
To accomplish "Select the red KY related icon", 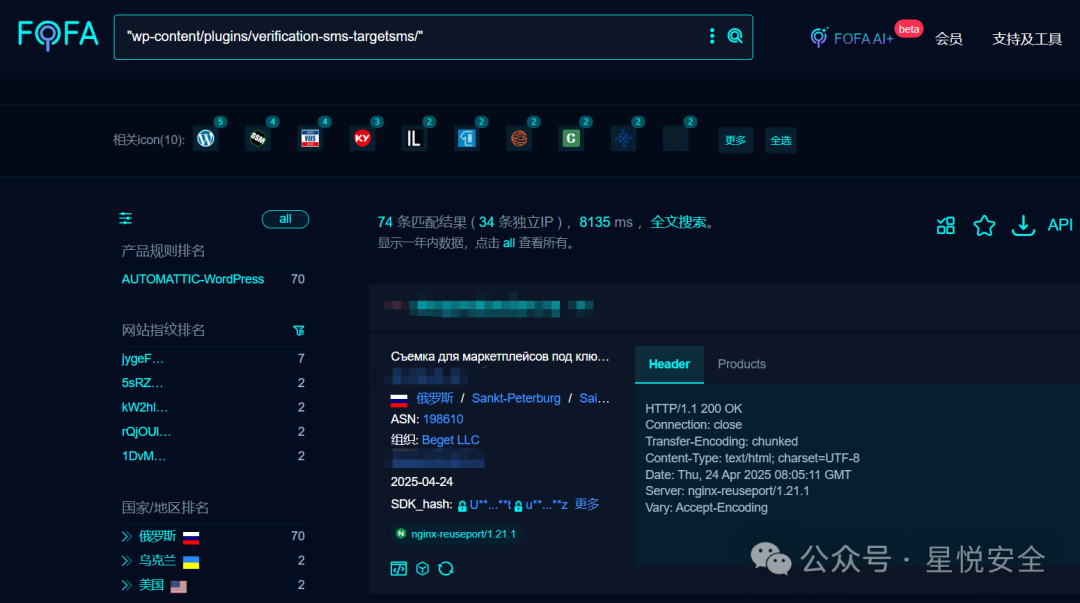I will [x=362, y=139].
